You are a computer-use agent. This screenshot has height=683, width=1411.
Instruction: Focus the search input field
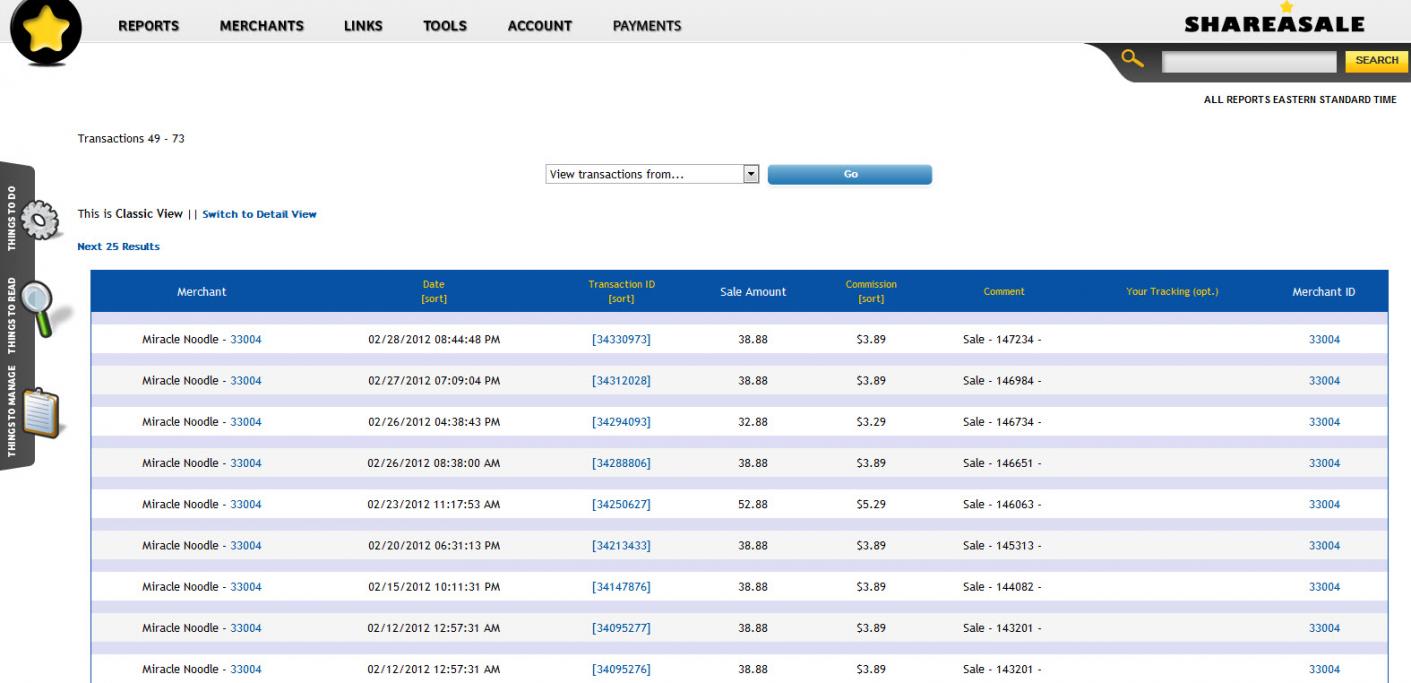coord(1249,62)
